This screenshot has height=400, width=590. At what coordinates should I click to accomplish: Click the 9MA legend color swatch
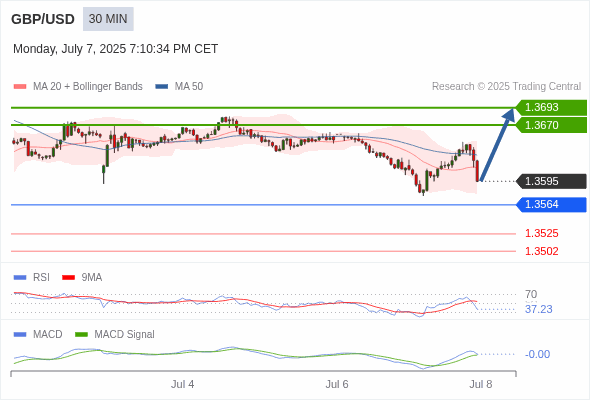(x=68, y=278)
